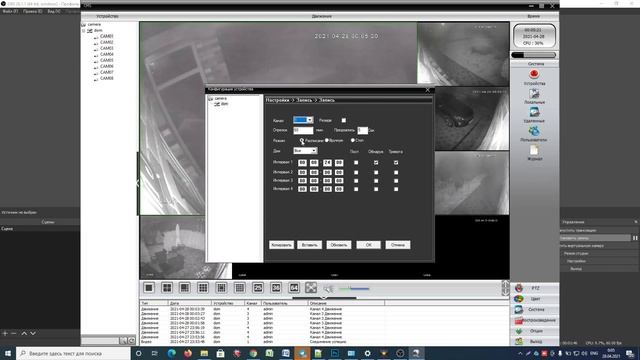This screenshot has height=360, width=640.
Task: Adjust the volume slider beside the speaker
Action: pyautogui.click(x=354, y=289)
